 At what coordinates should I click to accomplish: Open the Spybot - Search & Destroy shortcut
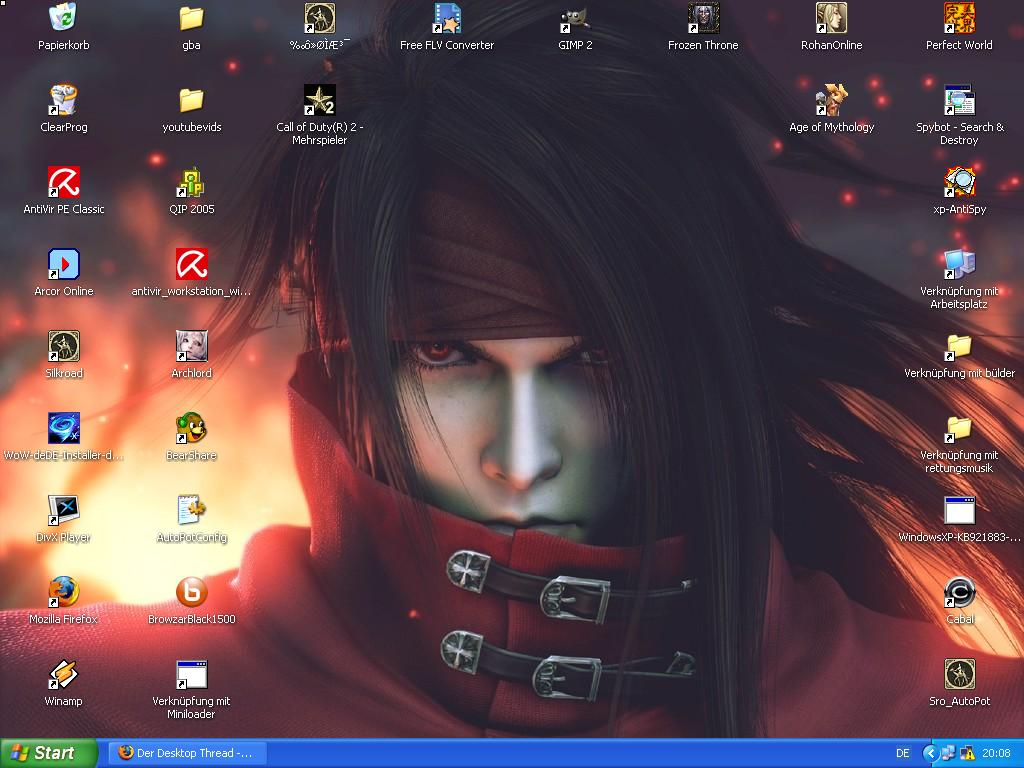(959, 100)
